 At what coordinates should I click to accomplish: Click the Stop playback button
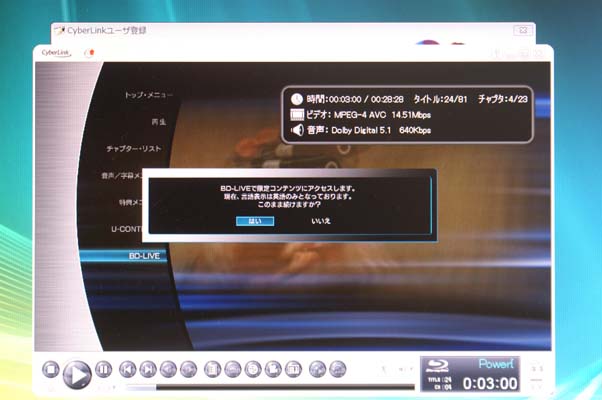51,370
